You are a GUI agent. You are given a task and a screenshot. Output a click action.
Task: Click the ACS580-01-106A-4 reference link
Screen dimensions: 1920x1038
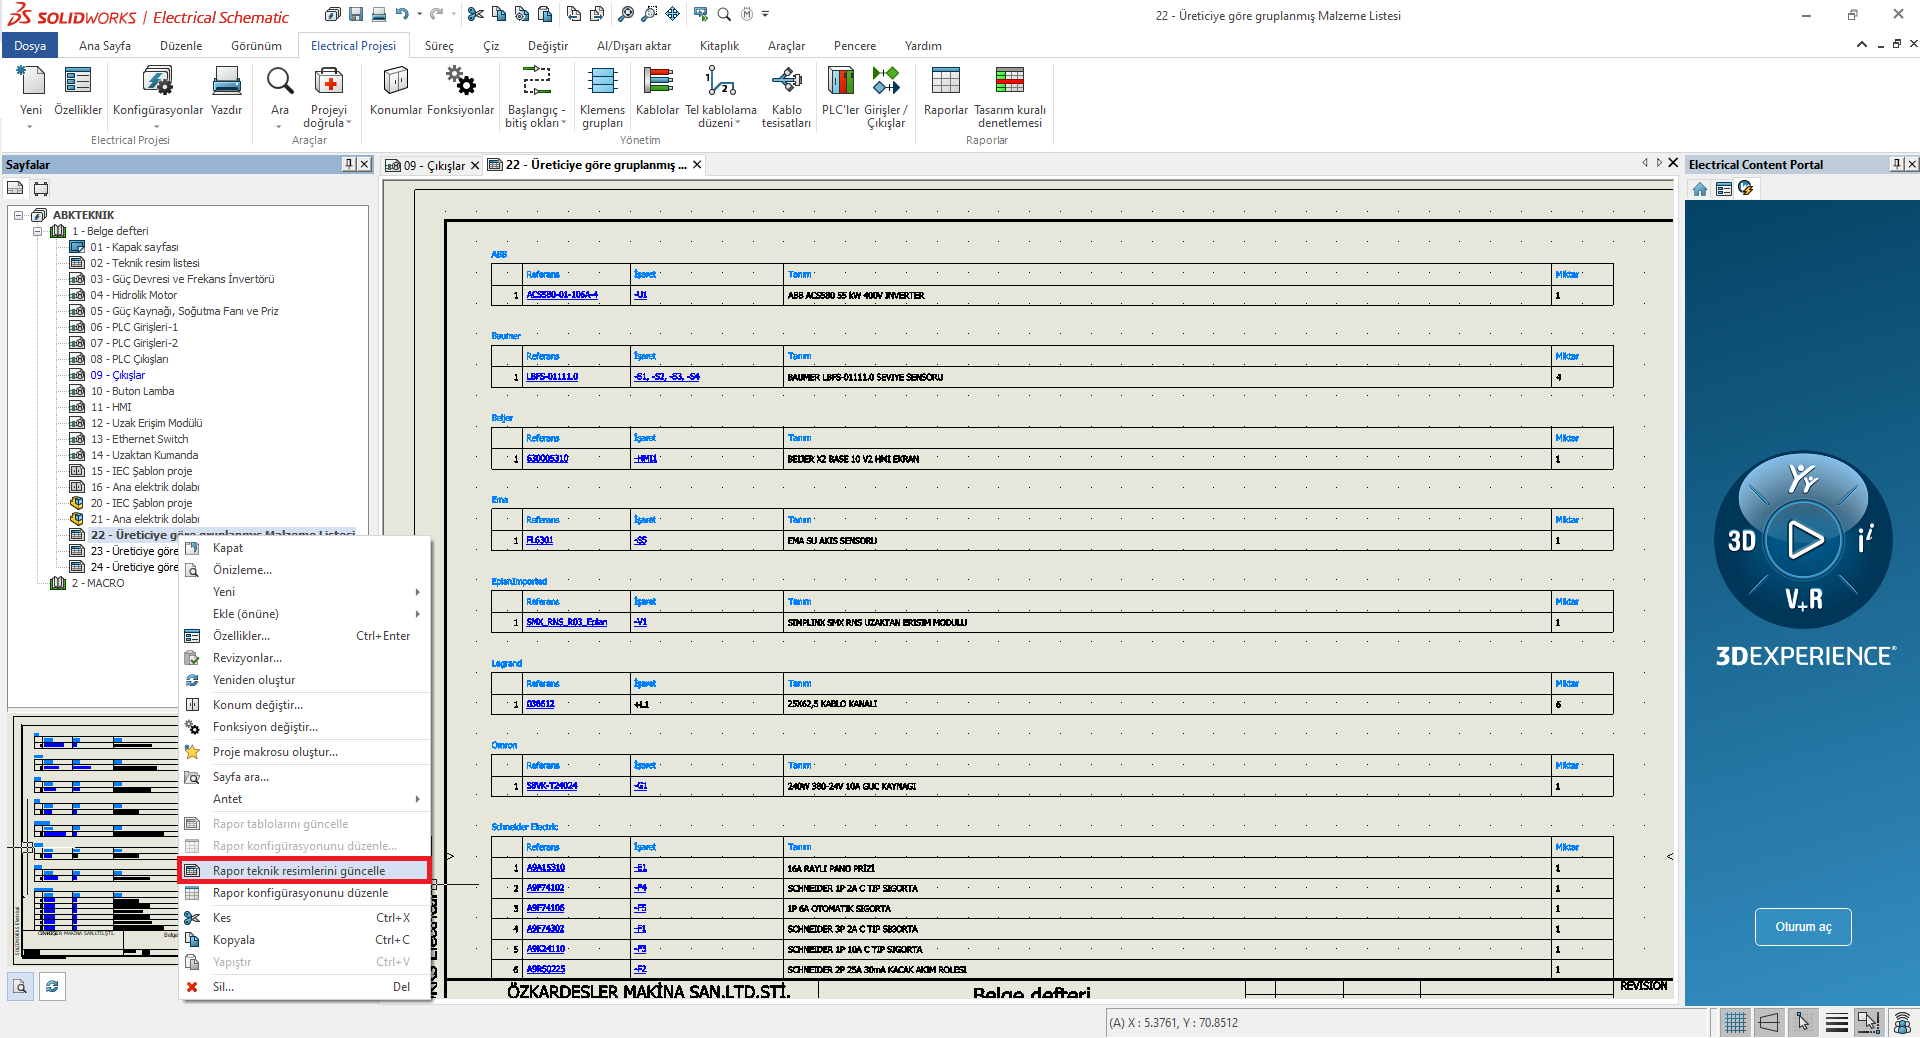point(562,295)
